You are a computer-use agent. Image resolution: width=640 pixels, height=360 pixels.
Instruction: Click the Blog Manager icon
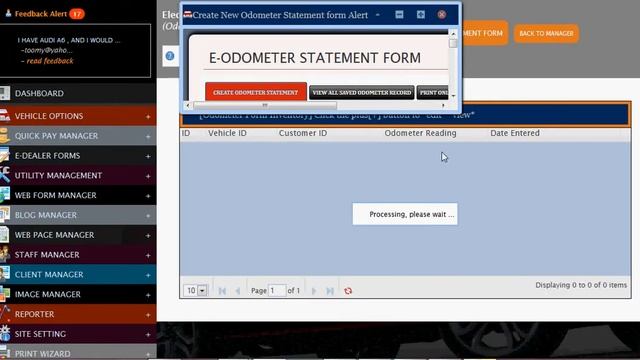coord(4,215)
